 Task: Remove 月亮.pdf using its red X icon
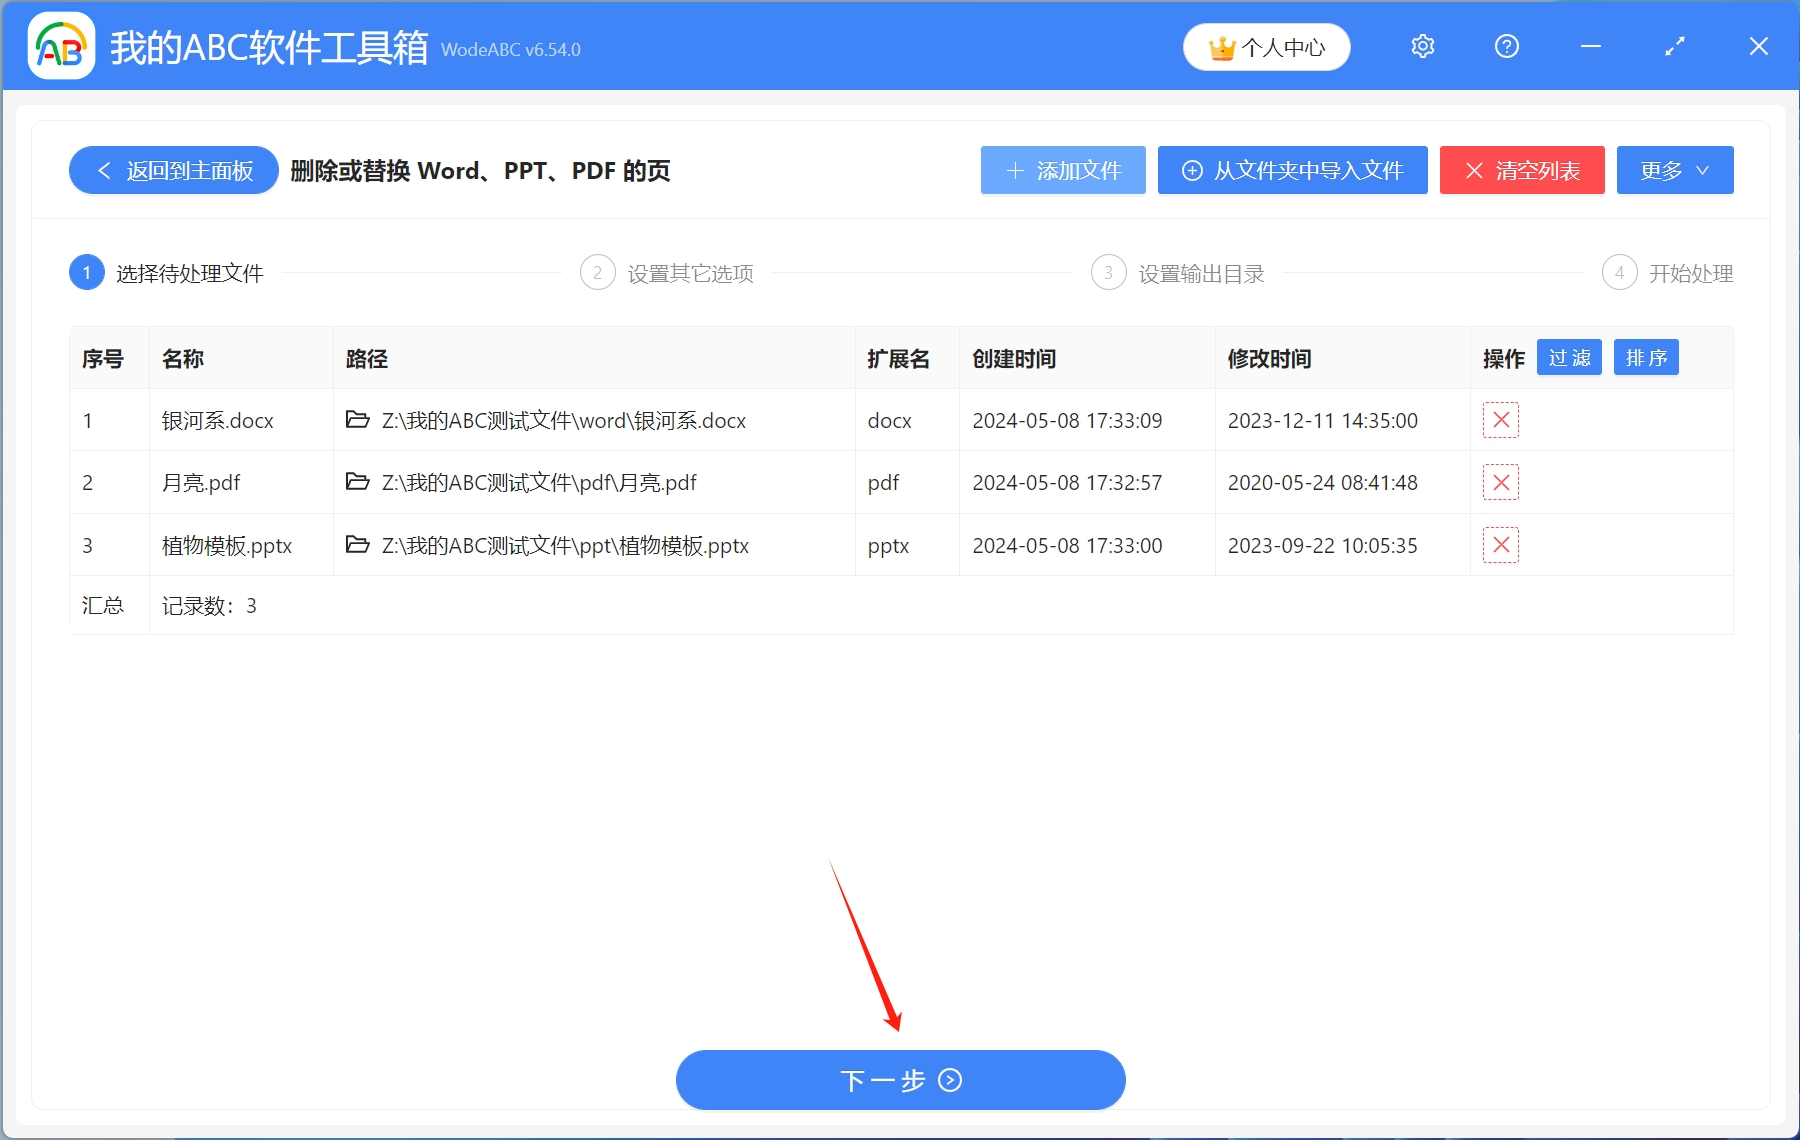point(1500,482)
